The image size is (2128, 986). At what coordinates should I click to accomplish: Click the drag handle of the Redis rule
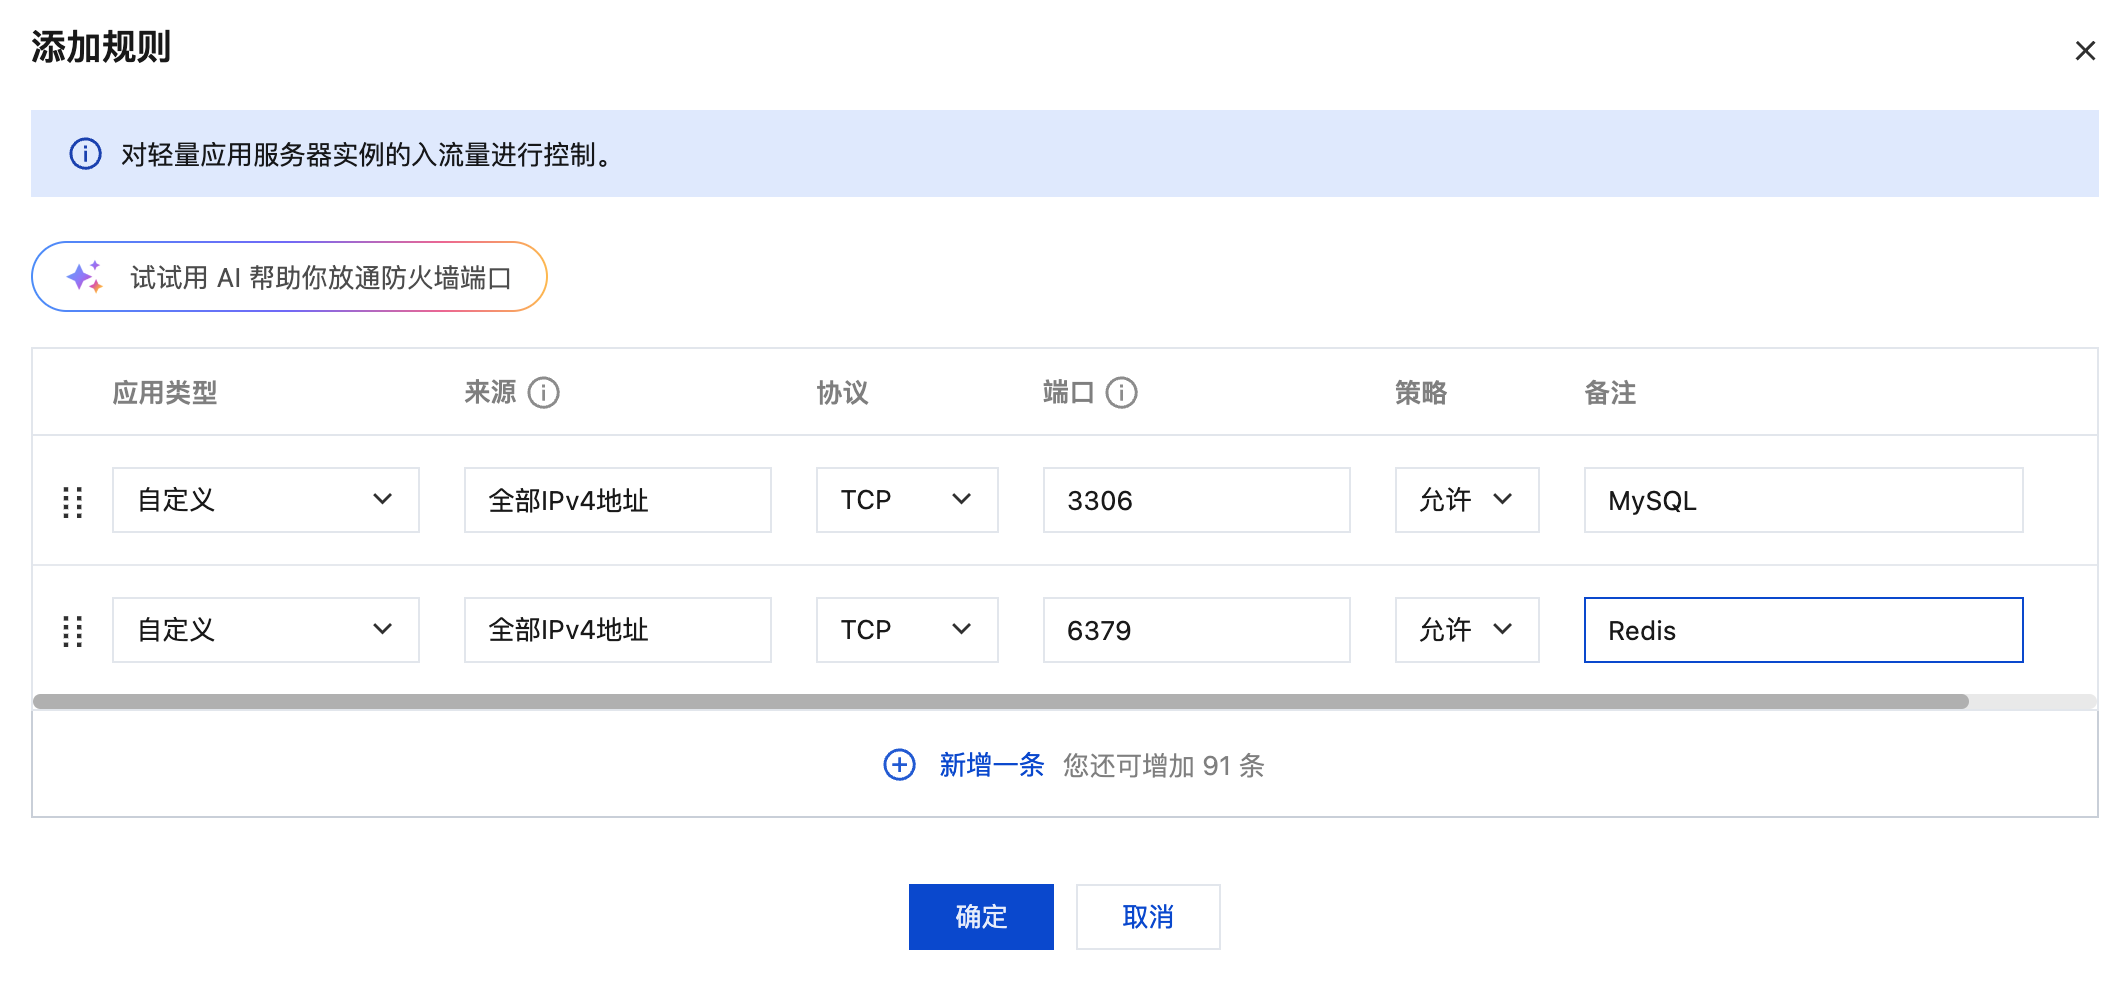(72, 631)
